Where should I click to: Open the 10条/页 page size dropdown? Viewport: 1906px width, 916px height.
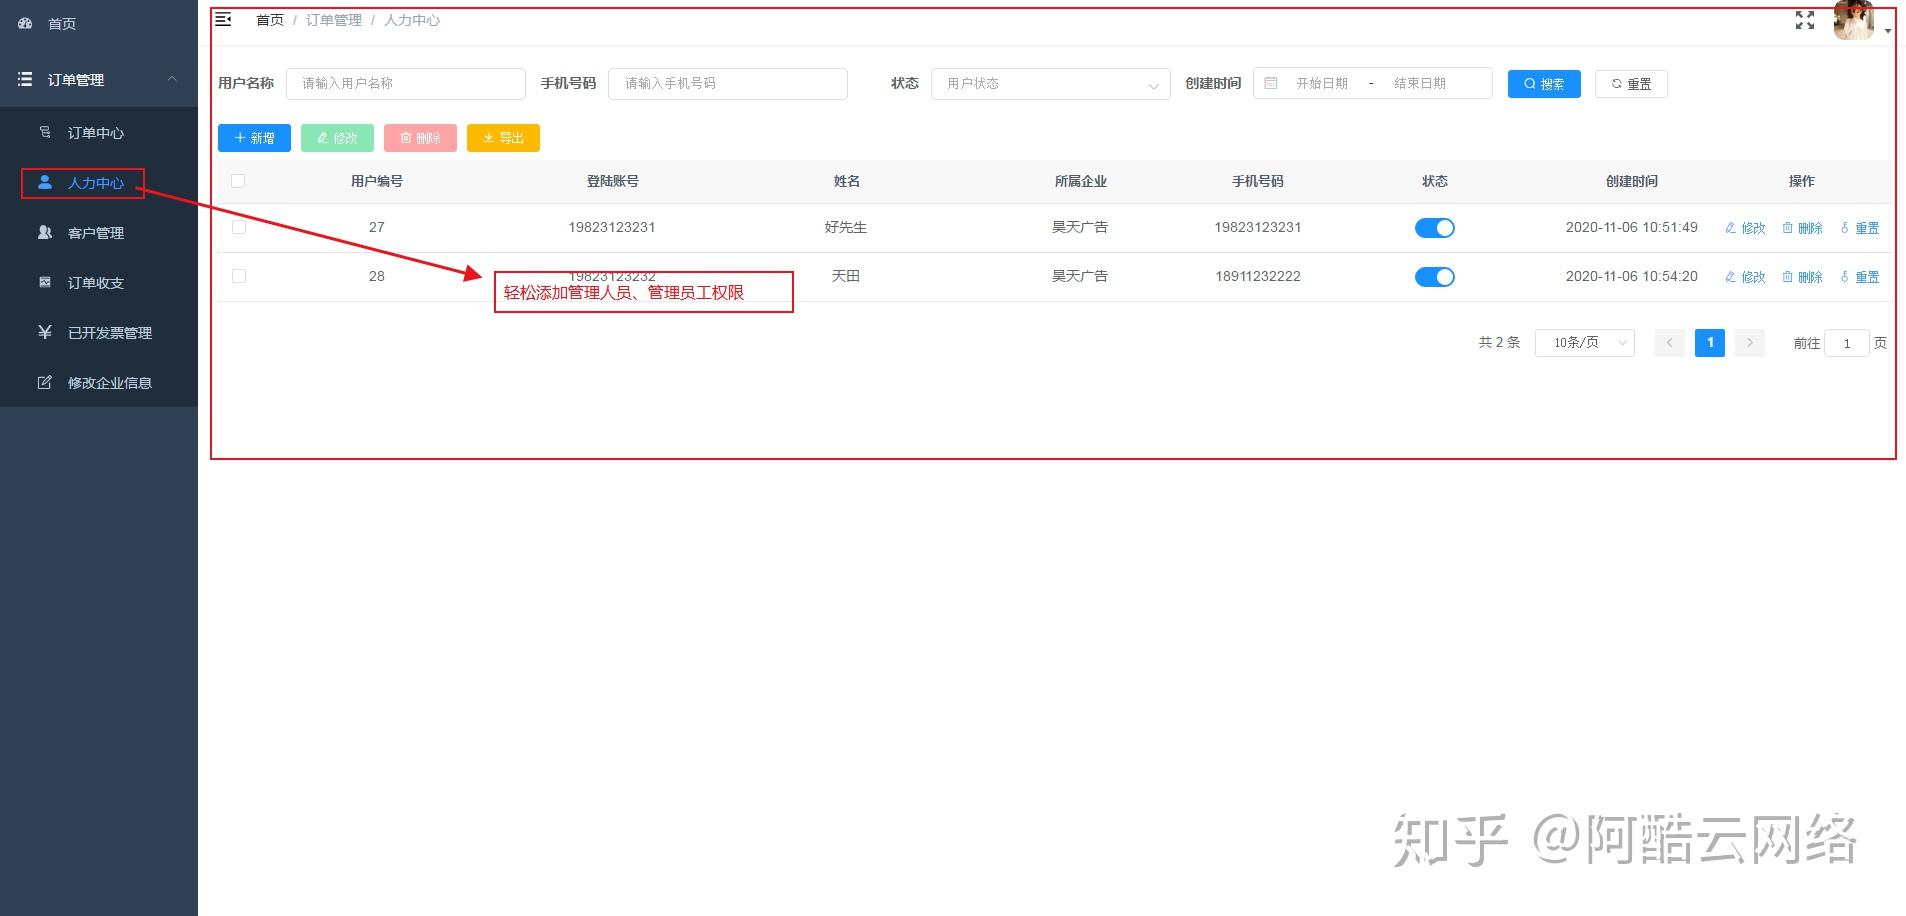[1583, 342]
